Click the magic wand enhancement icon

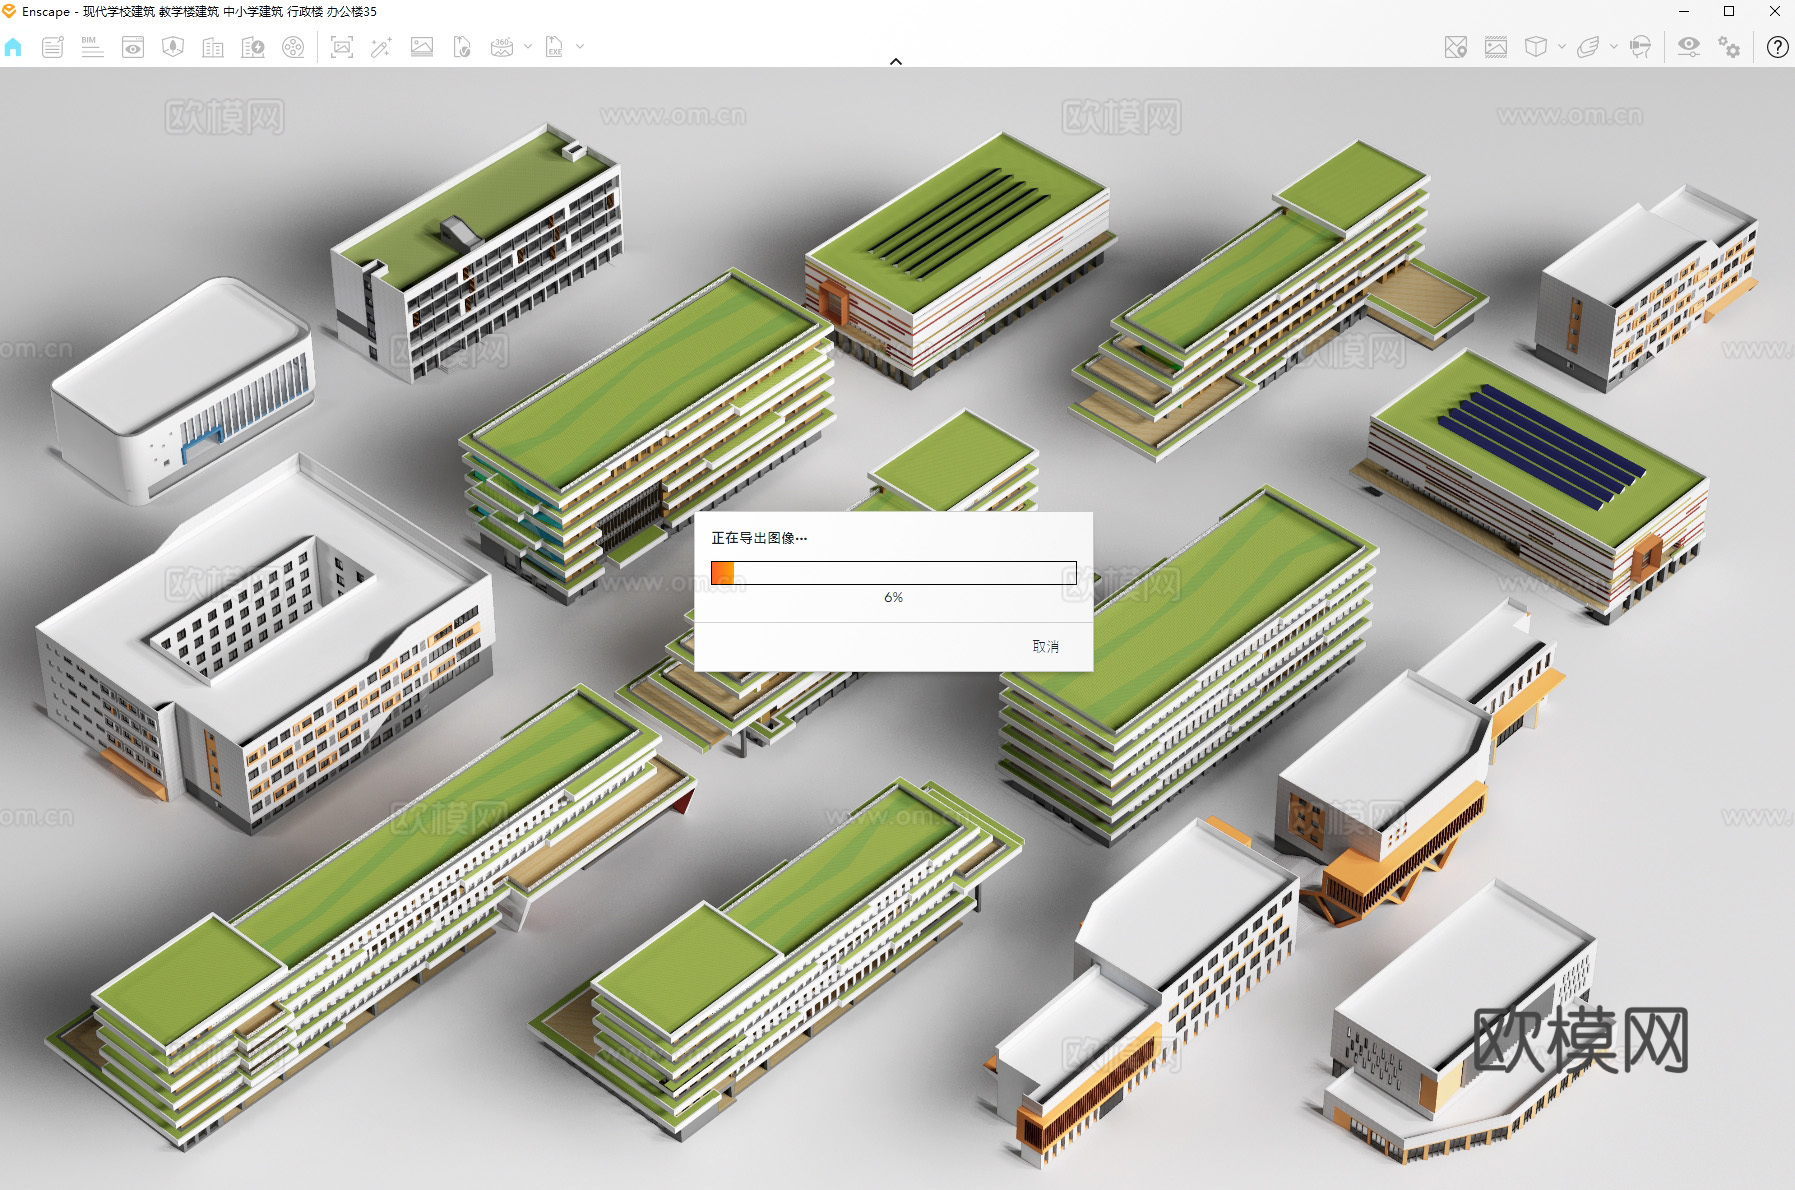pos(381,47)
